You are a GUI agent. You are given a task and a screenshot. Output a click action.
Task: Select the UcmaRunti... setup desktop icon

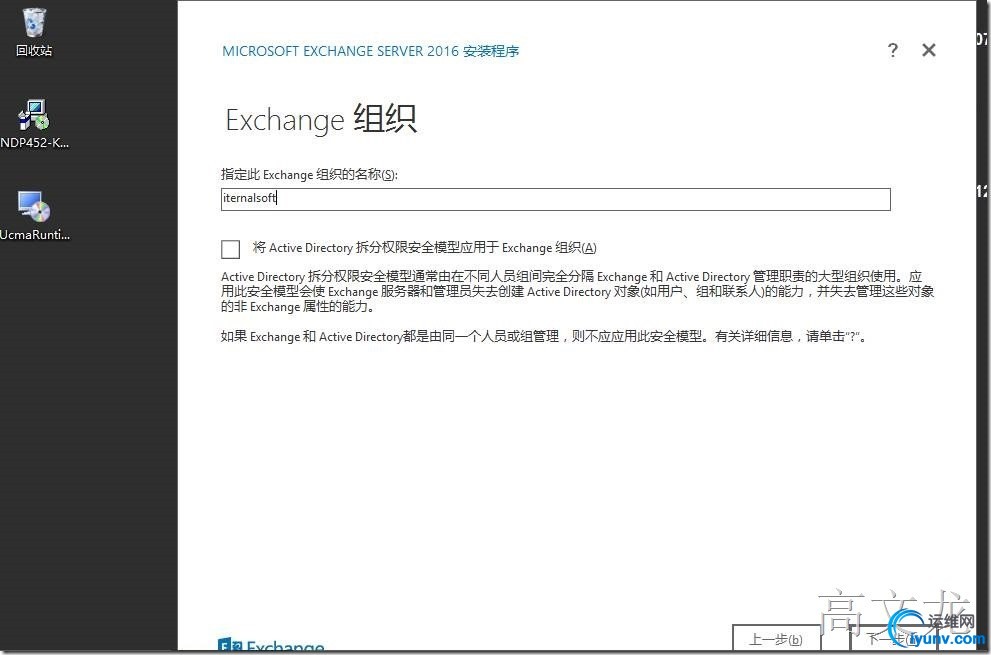34,216
